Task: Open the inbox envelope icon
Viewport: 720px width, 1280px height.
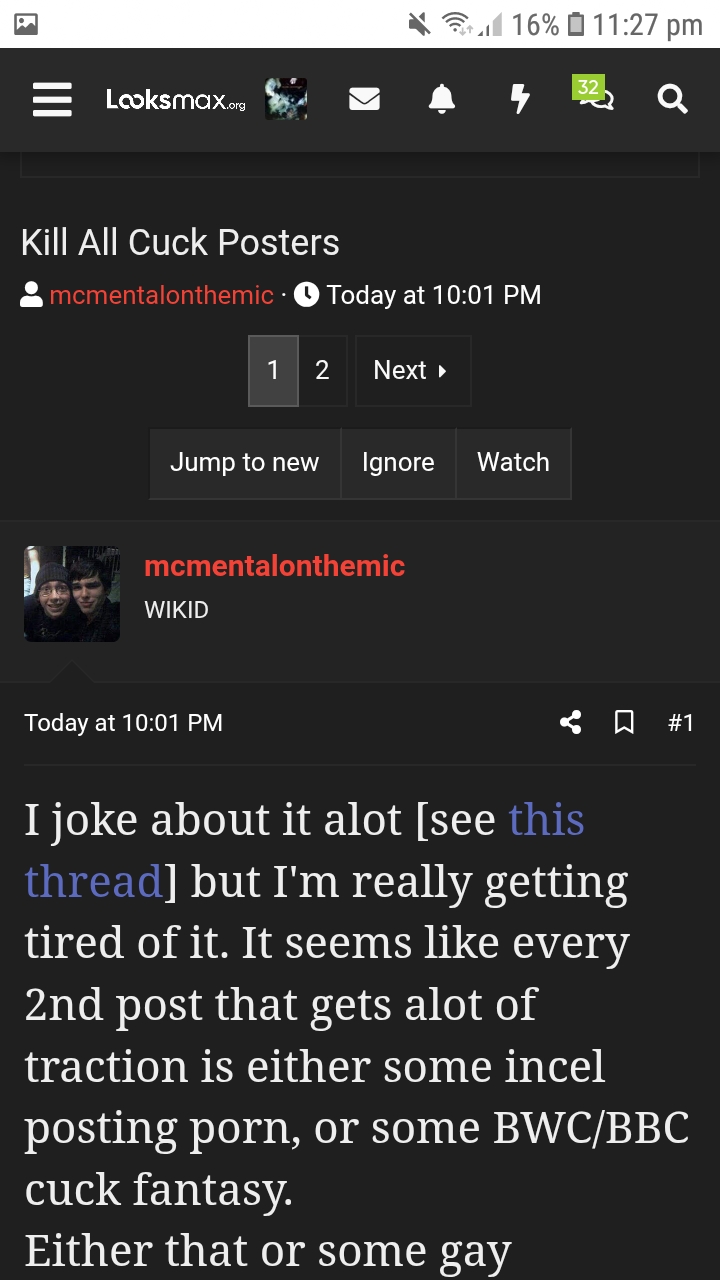Action: click(364, 99)
